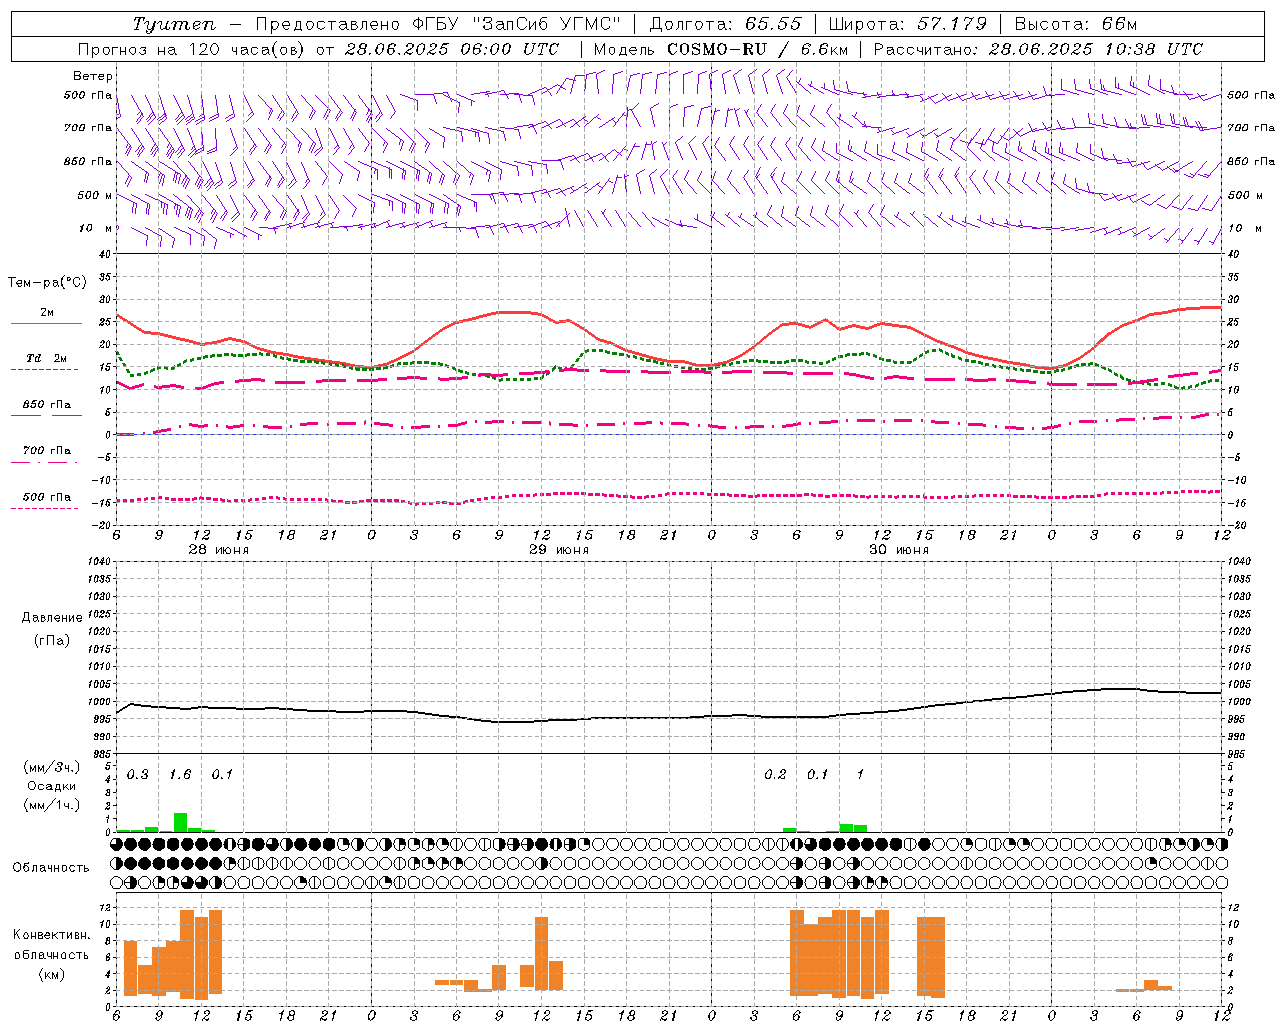The height and width of the screenshot is (1024, 1280).
Task: Click the 'Тем-ра(°C)' temperature panel label
Action: click(x=47, y=283)
